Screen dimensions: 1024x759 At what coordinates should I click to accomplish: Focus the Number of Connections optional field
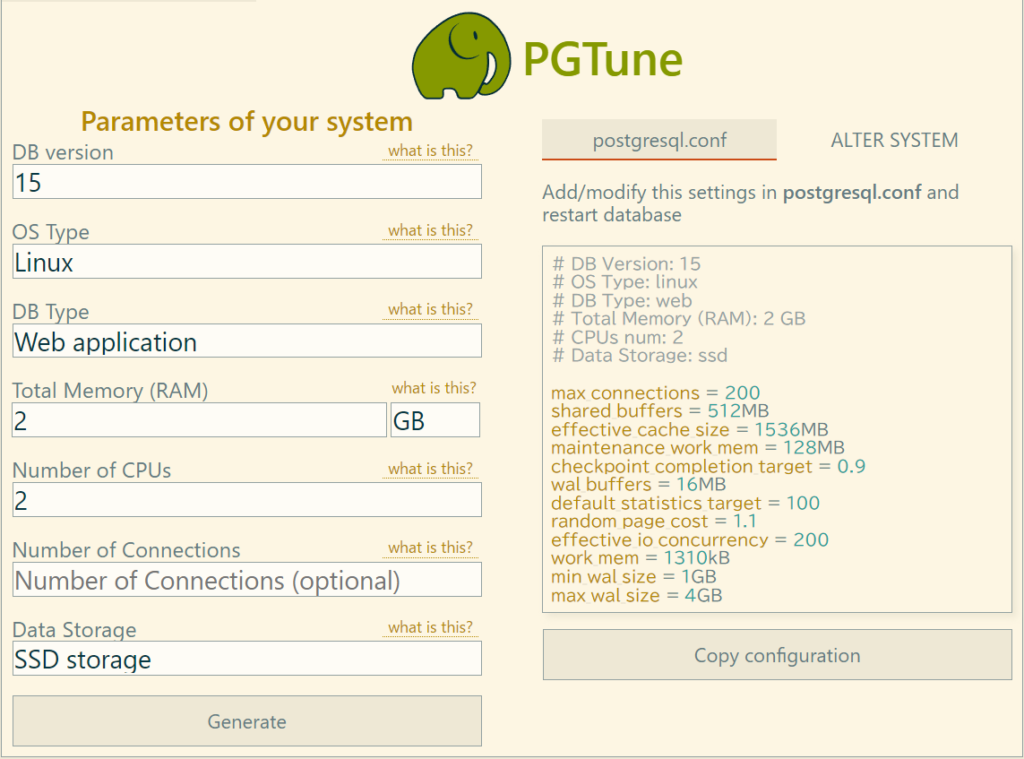pos(247,579)
